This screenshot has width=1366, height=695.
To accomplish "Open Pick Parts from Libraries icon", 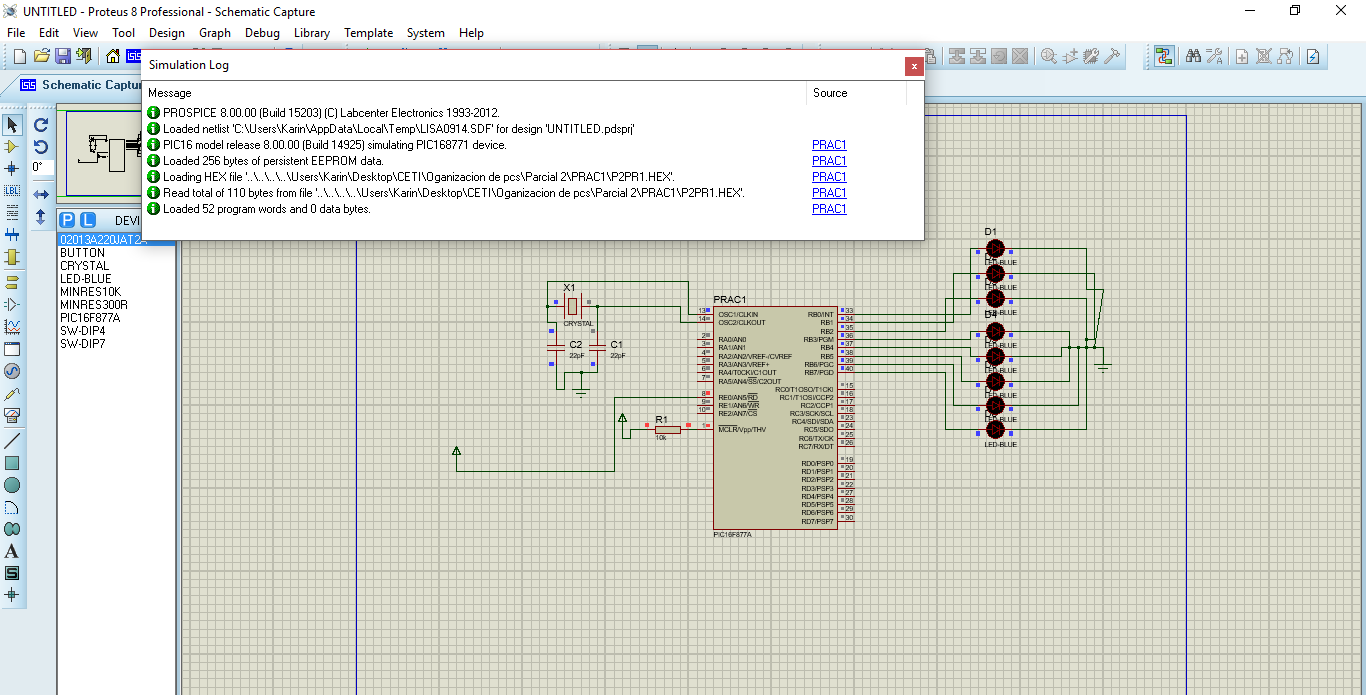I will click(x=1049, y=56).
